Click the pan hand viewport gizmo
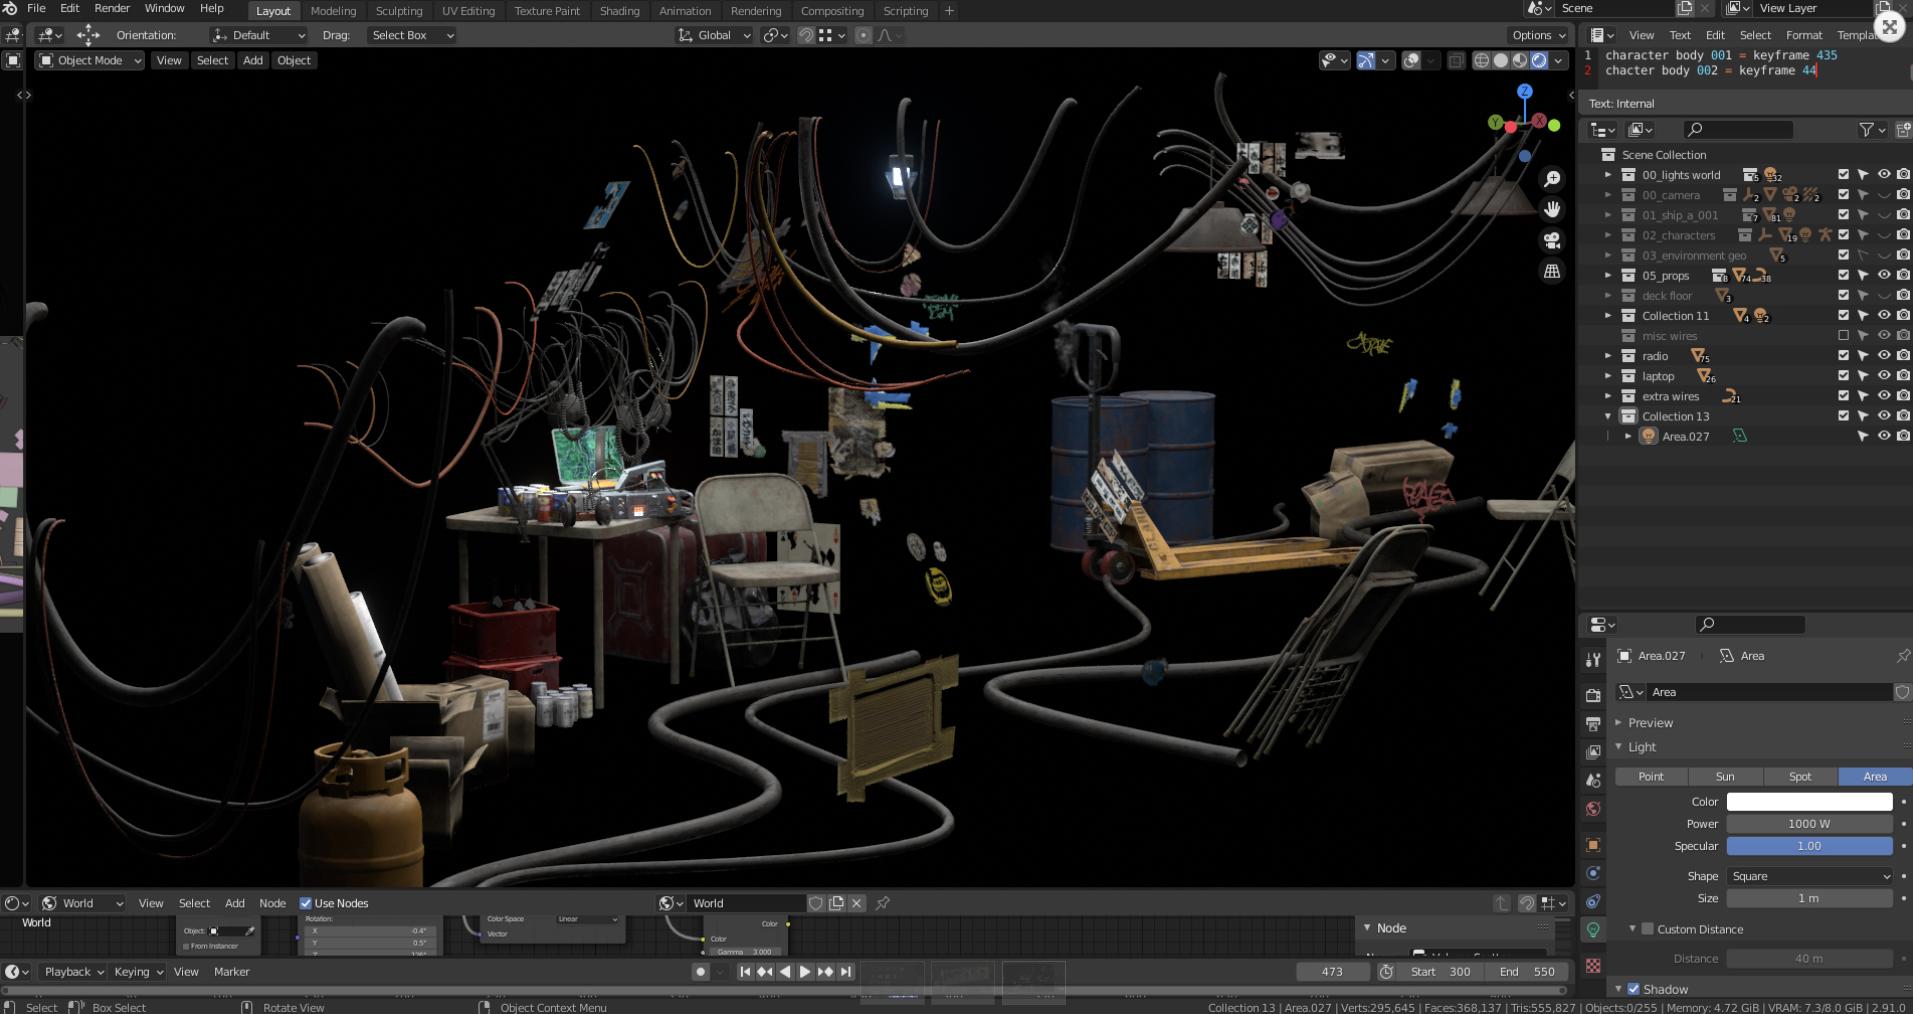 coord(1552,210)
